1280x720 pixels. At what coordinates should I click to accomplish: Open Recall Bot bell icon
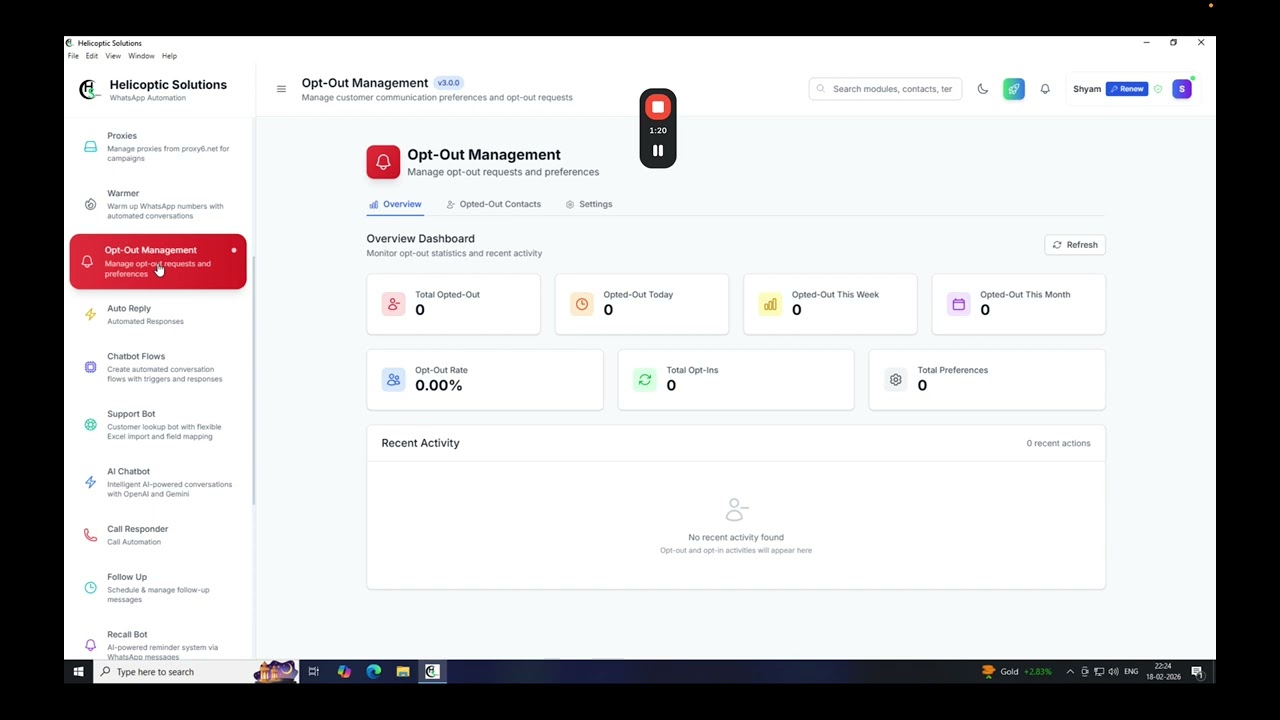coord(90,645)
